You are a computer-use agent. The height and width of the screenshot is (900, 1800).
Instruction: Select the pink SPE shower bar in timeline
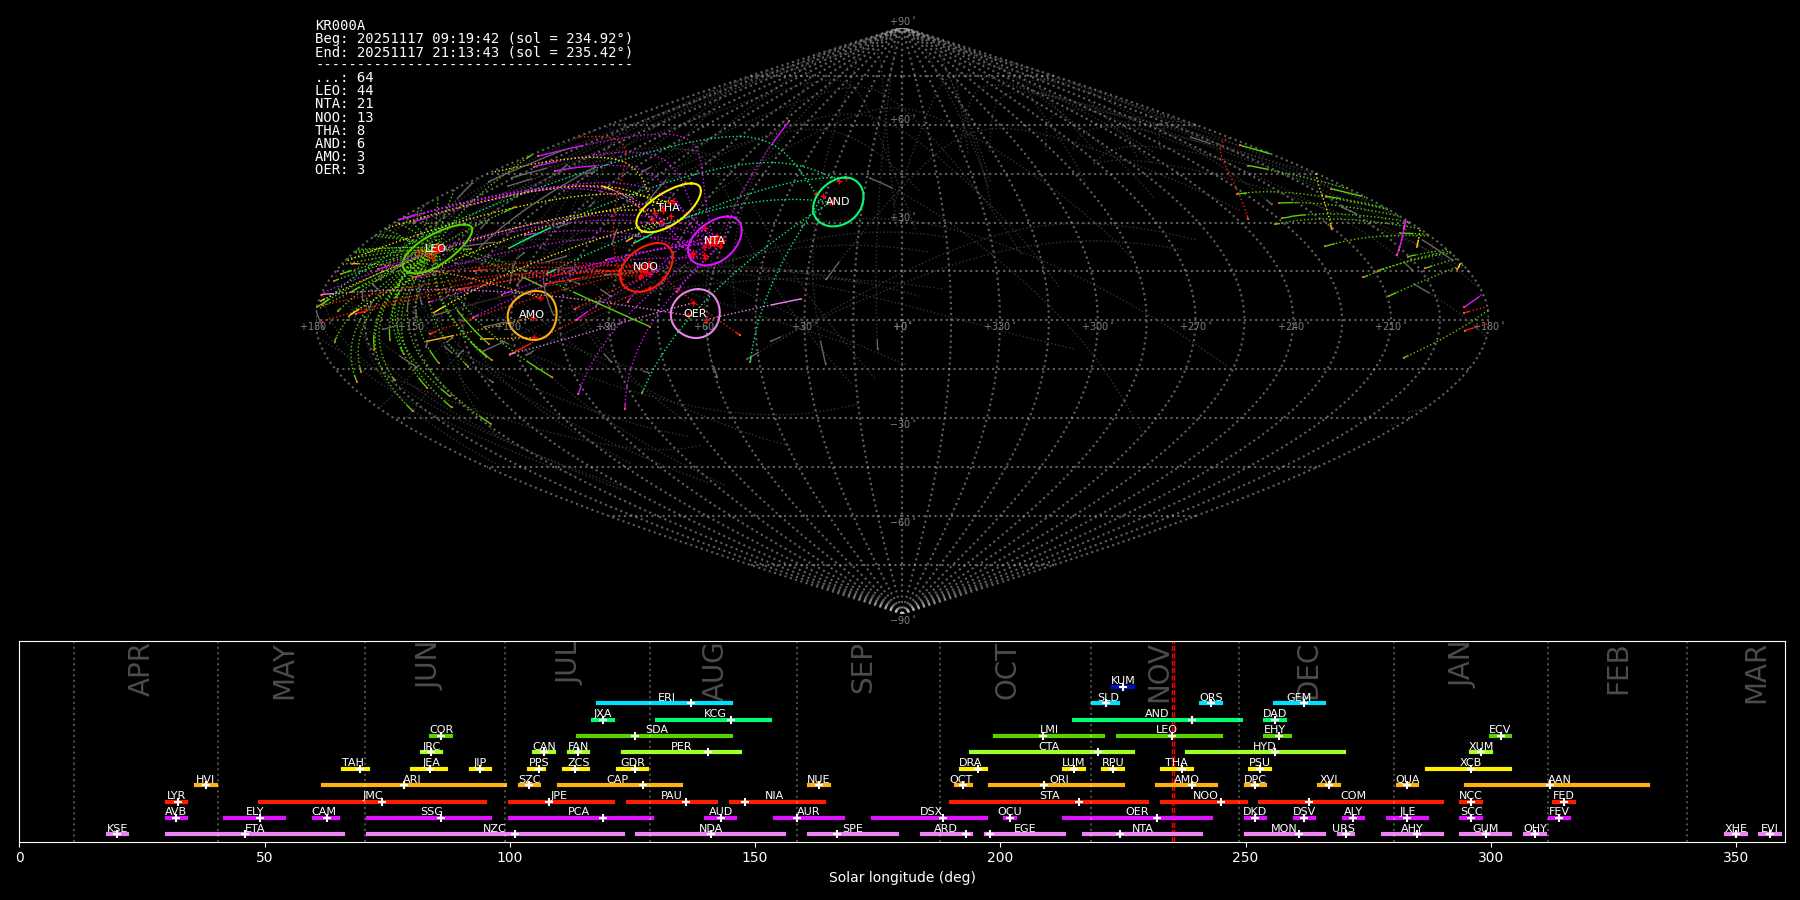coord(853,834)
